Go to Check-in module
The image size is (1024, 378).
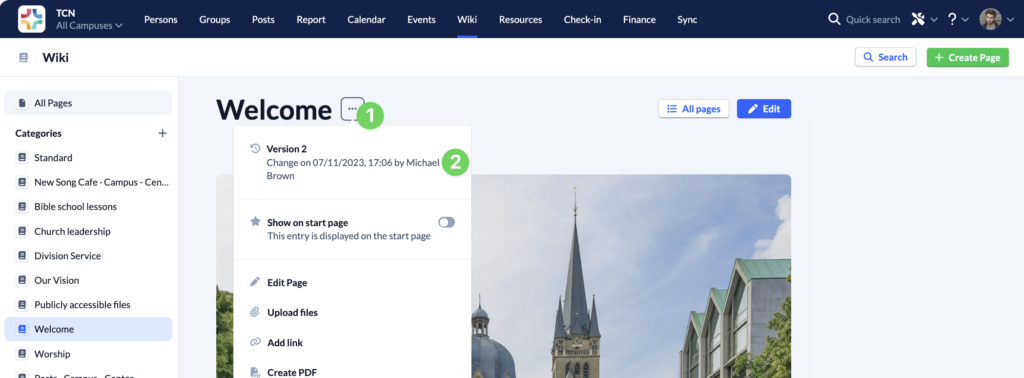(583, 20)
